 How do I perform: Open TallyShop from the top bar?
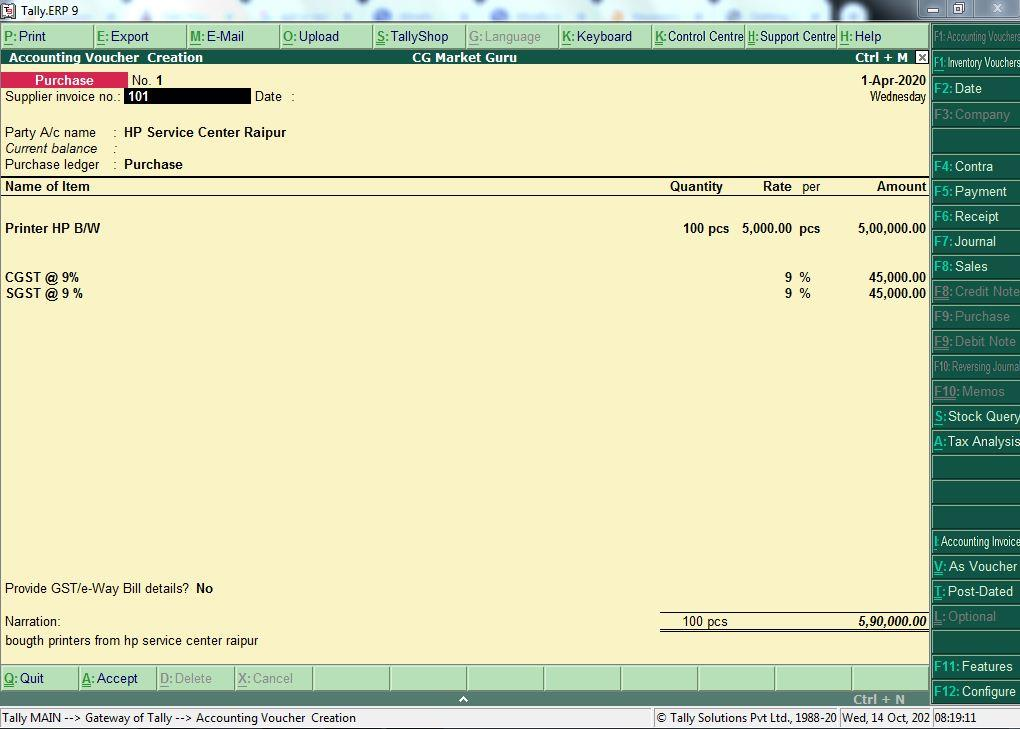tap(412, 36)
